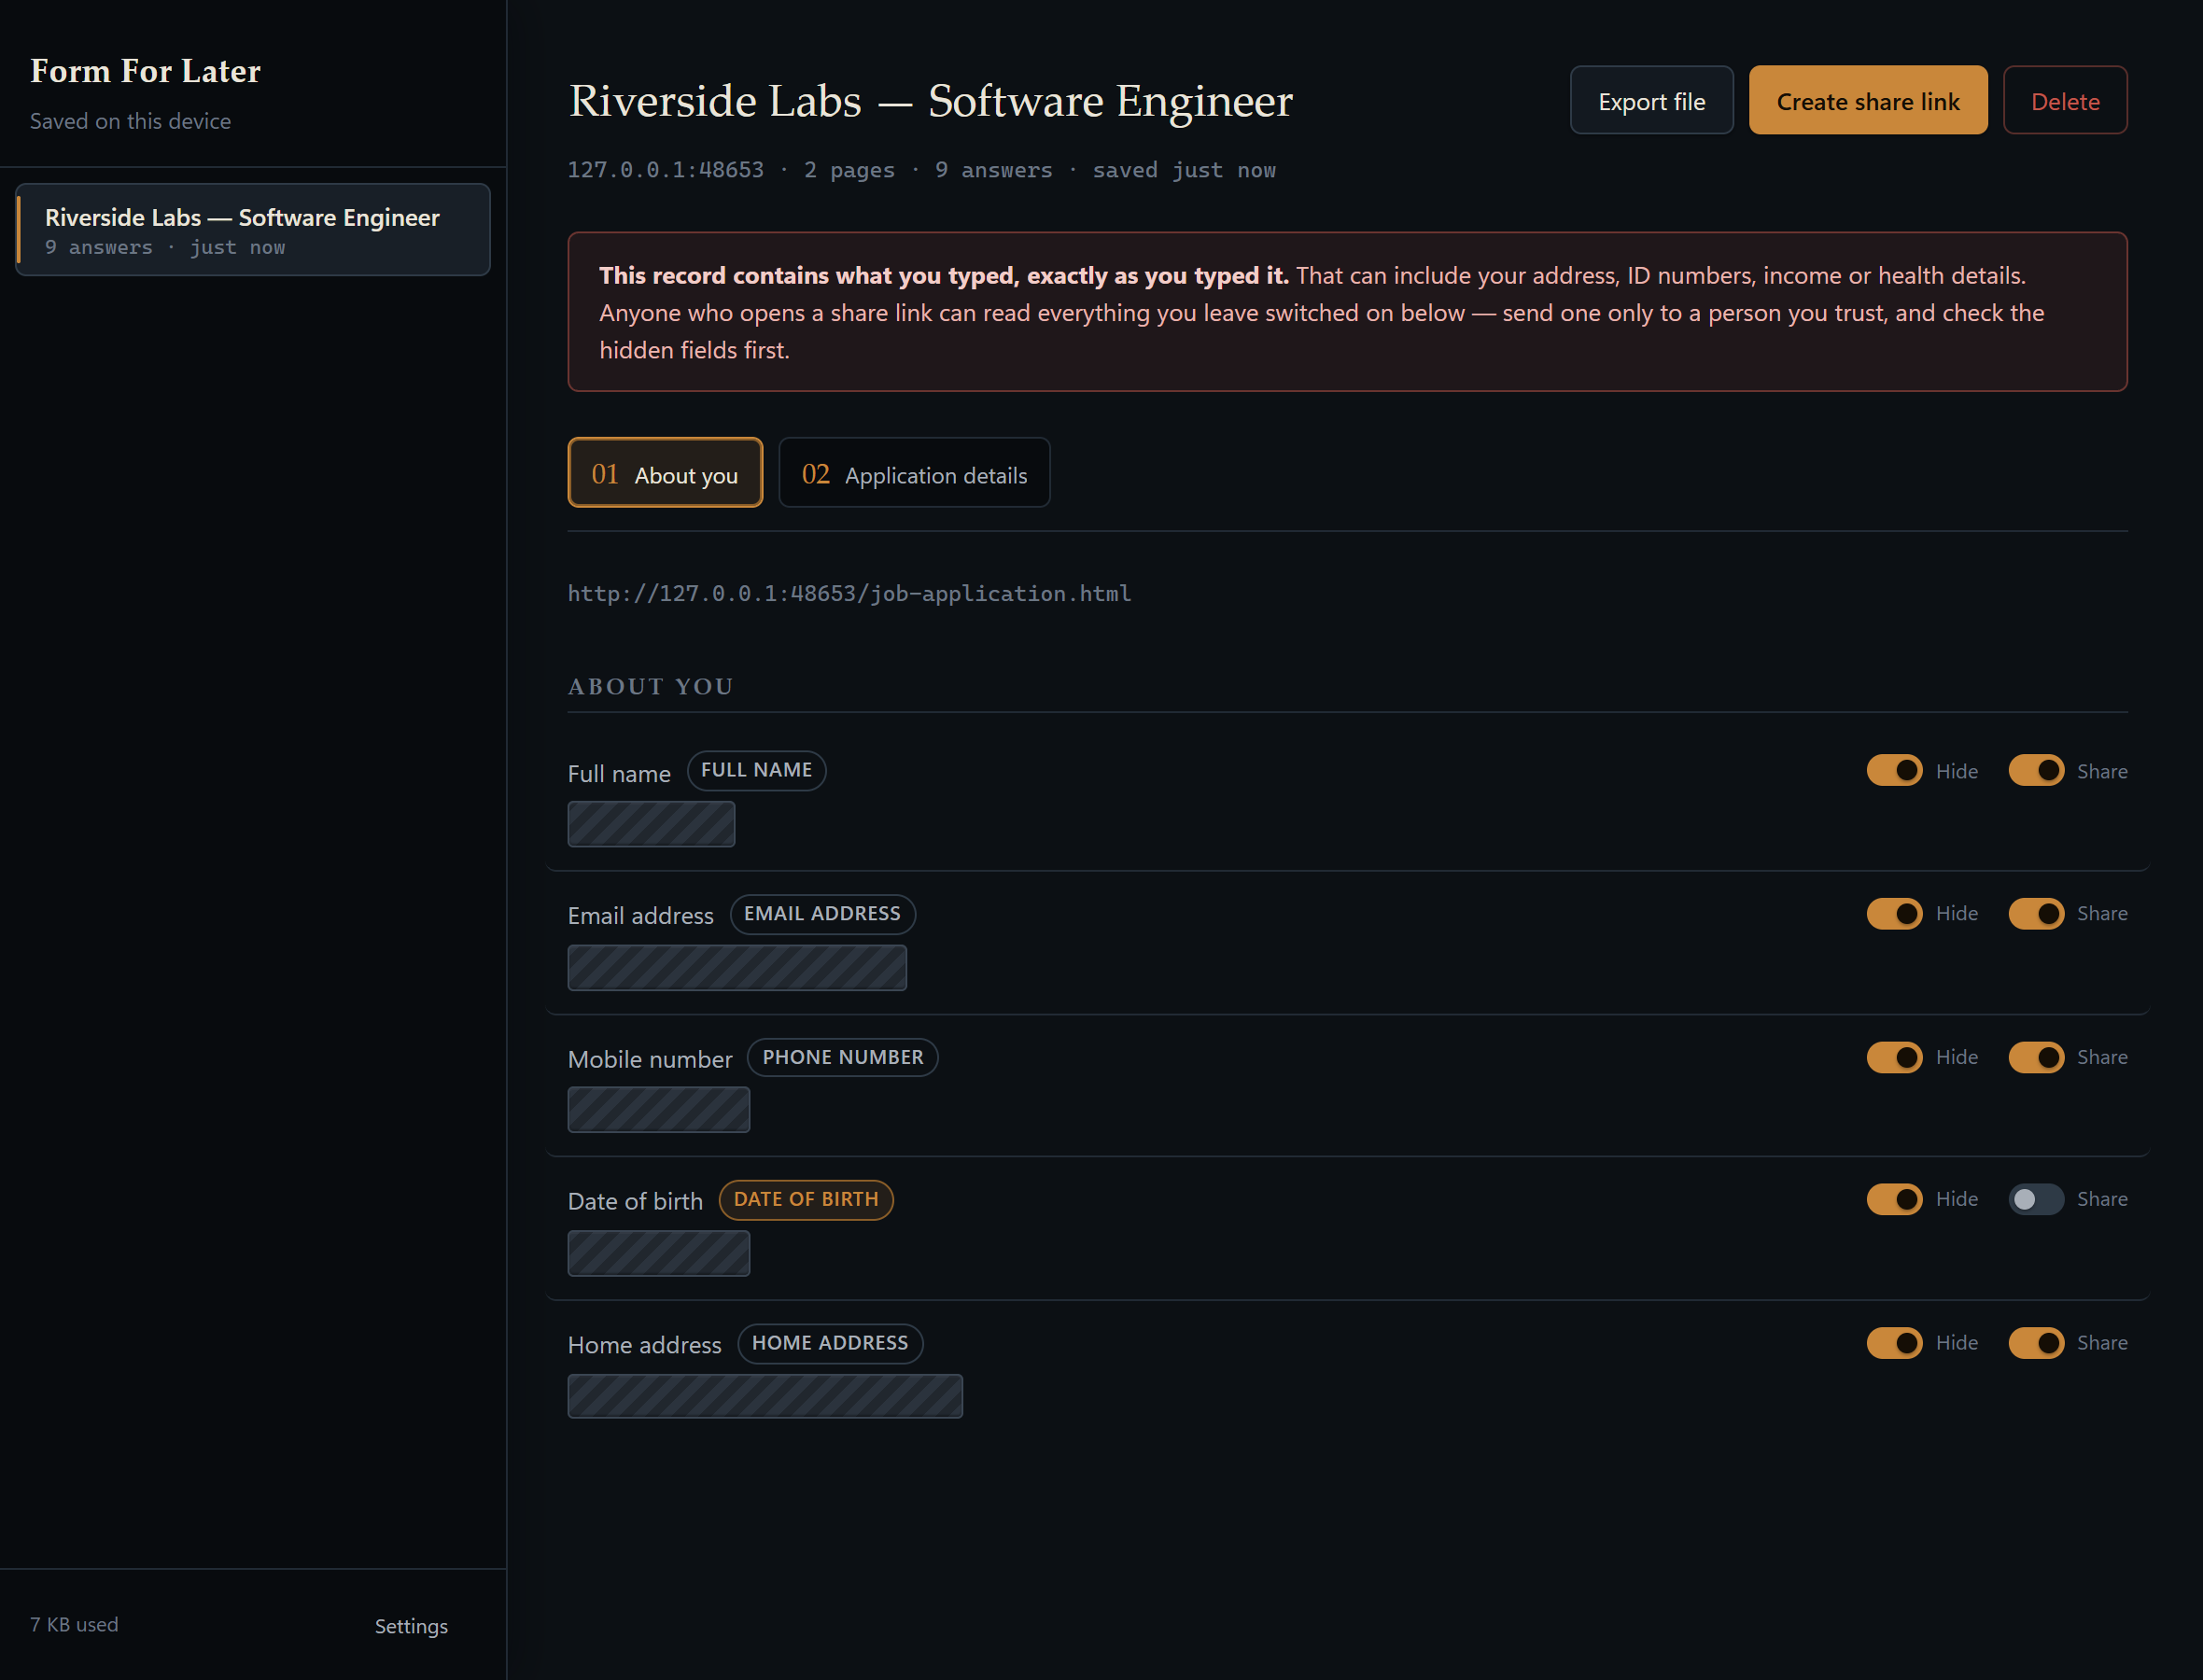
Task: Toggle Hide switch for Full name
Action: pos(1894,771)
